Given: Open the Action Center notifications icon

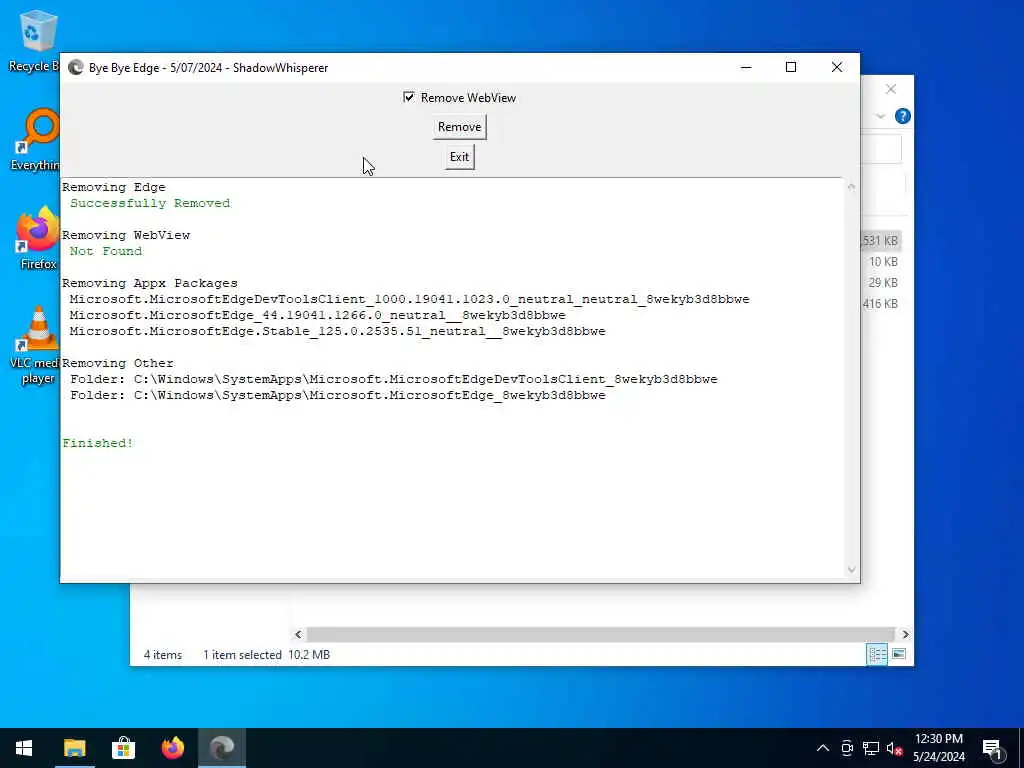Looking at the screenshot, I should pyautogui.click(x=993, y=749).
